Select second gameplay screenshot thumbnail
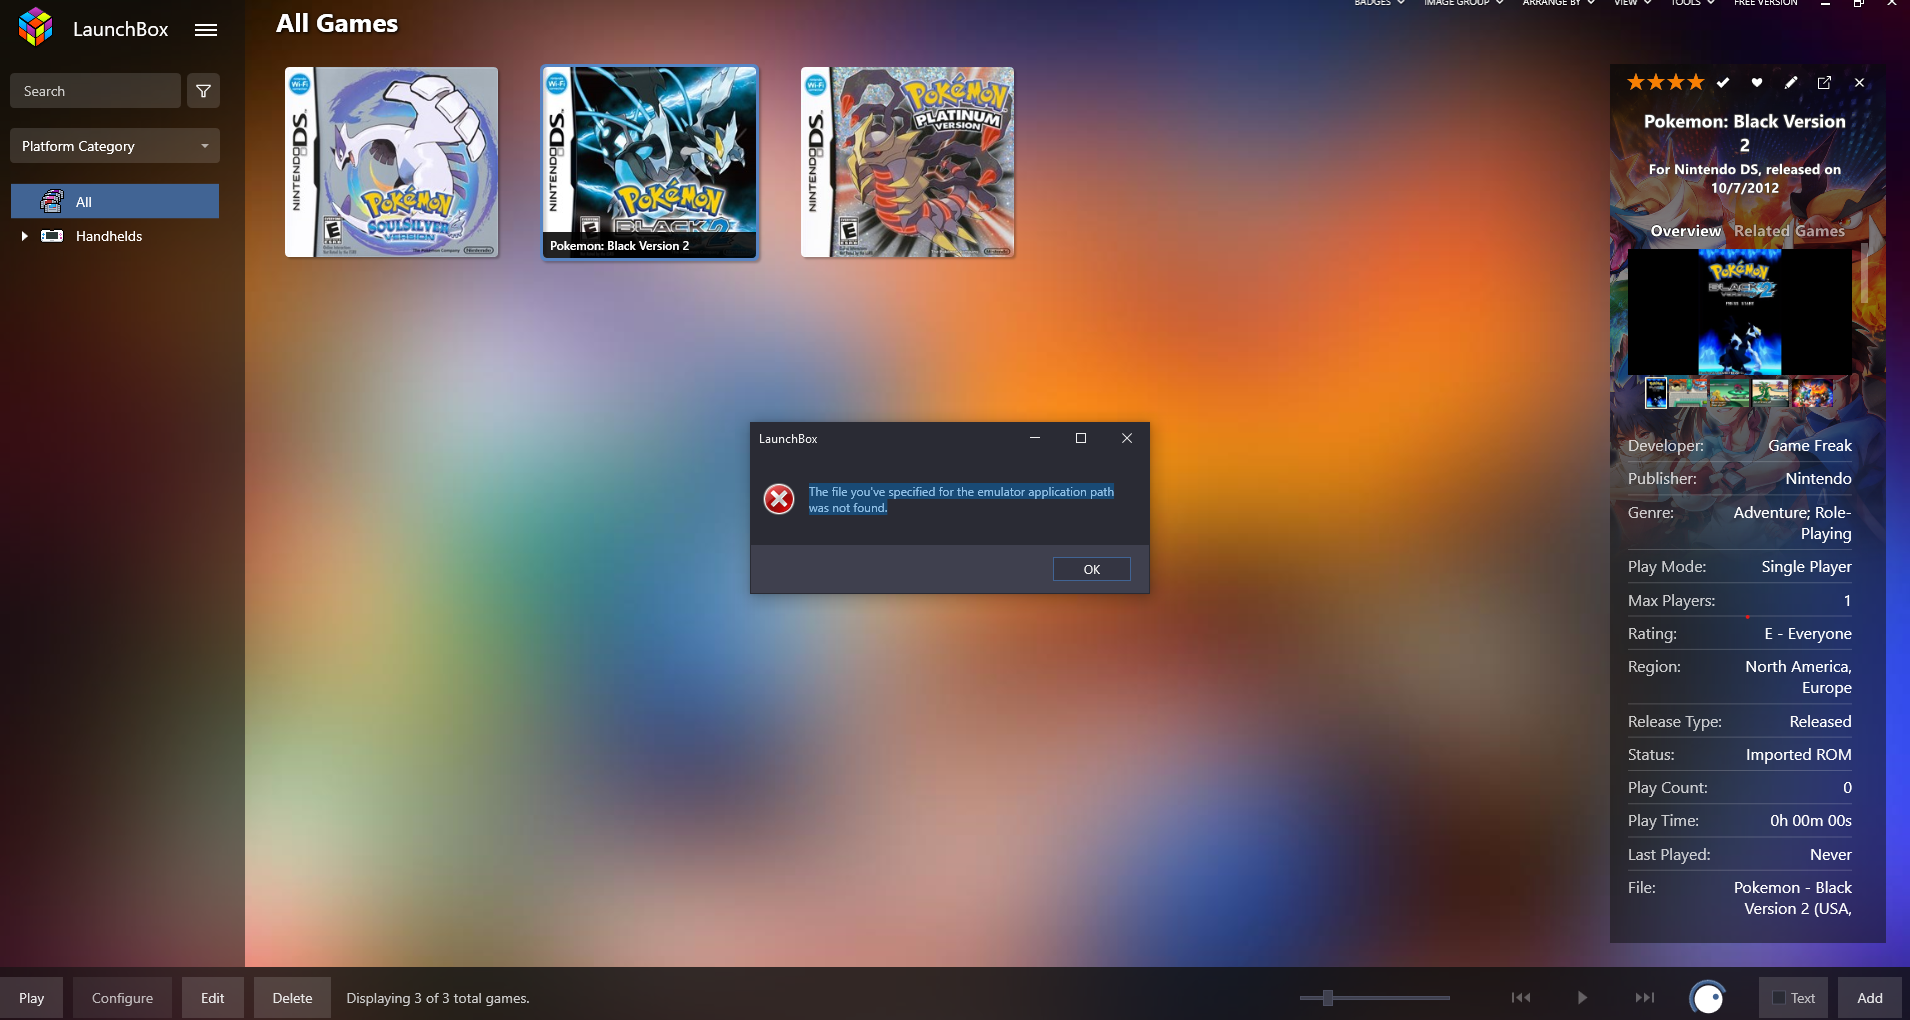Viewport: 1910px width, 1020px height. [1688, 393]
